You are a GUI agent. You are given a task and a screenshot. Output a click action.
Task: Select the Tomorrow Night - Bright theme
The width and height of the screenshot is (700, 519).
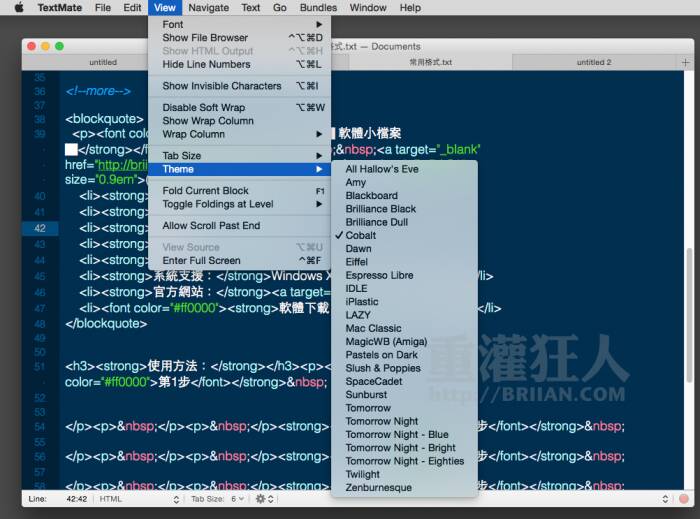pos(404,448)
